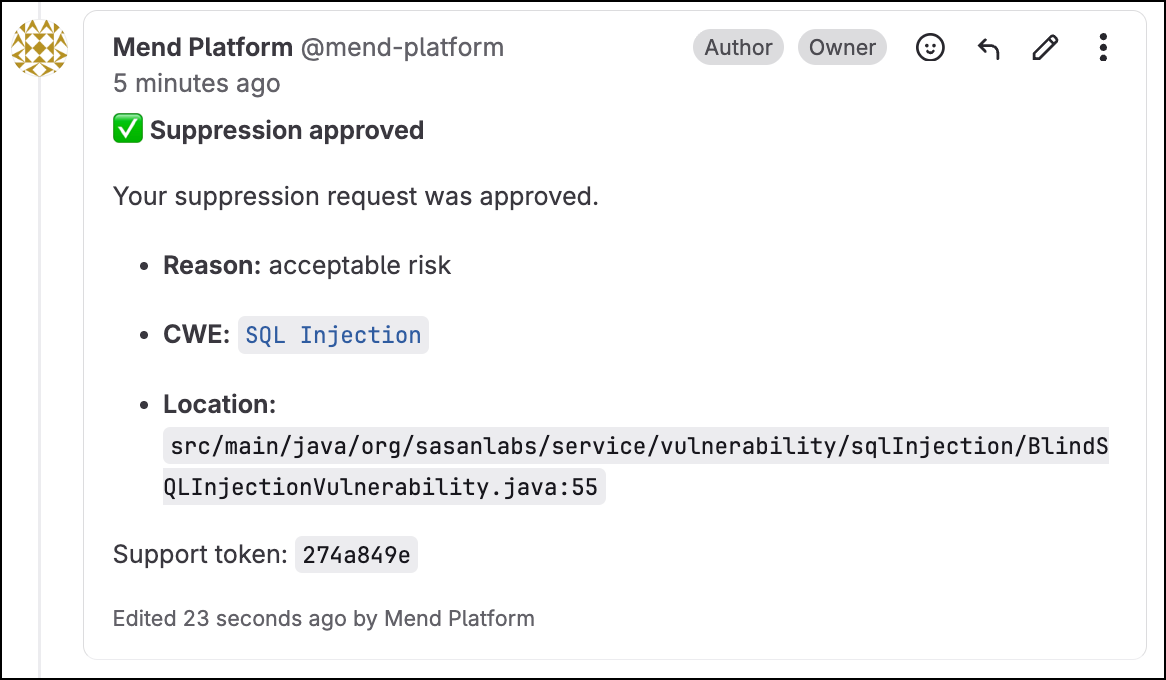Click the @mend-platform username handle

click(402, 47)
